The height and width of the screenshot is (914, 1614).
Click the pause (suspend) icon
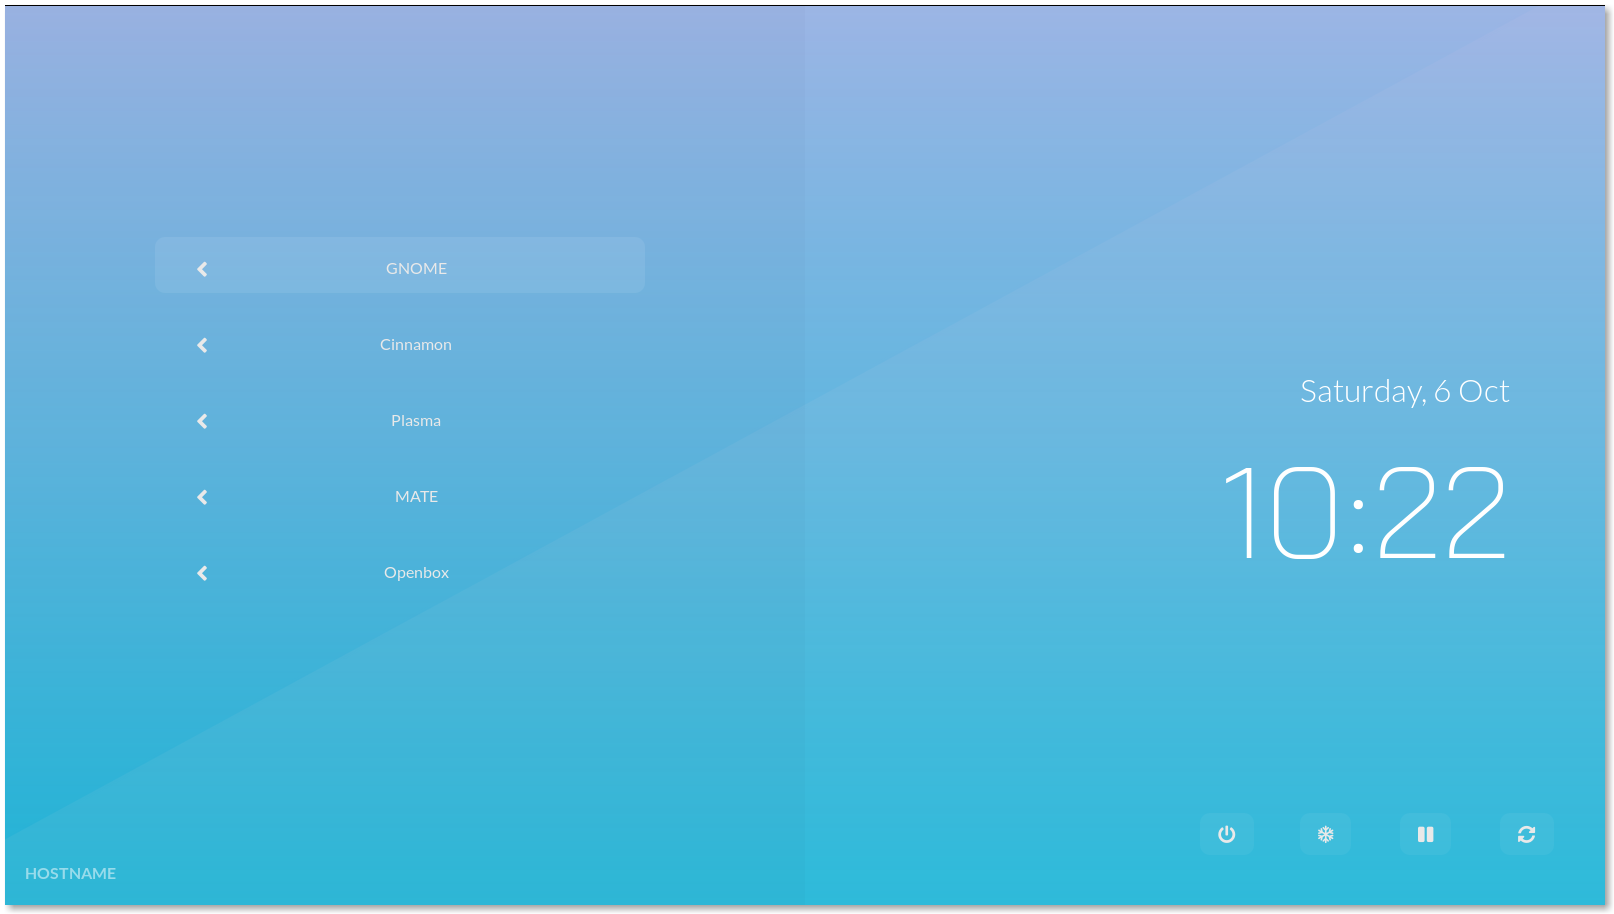(1425, 834)
